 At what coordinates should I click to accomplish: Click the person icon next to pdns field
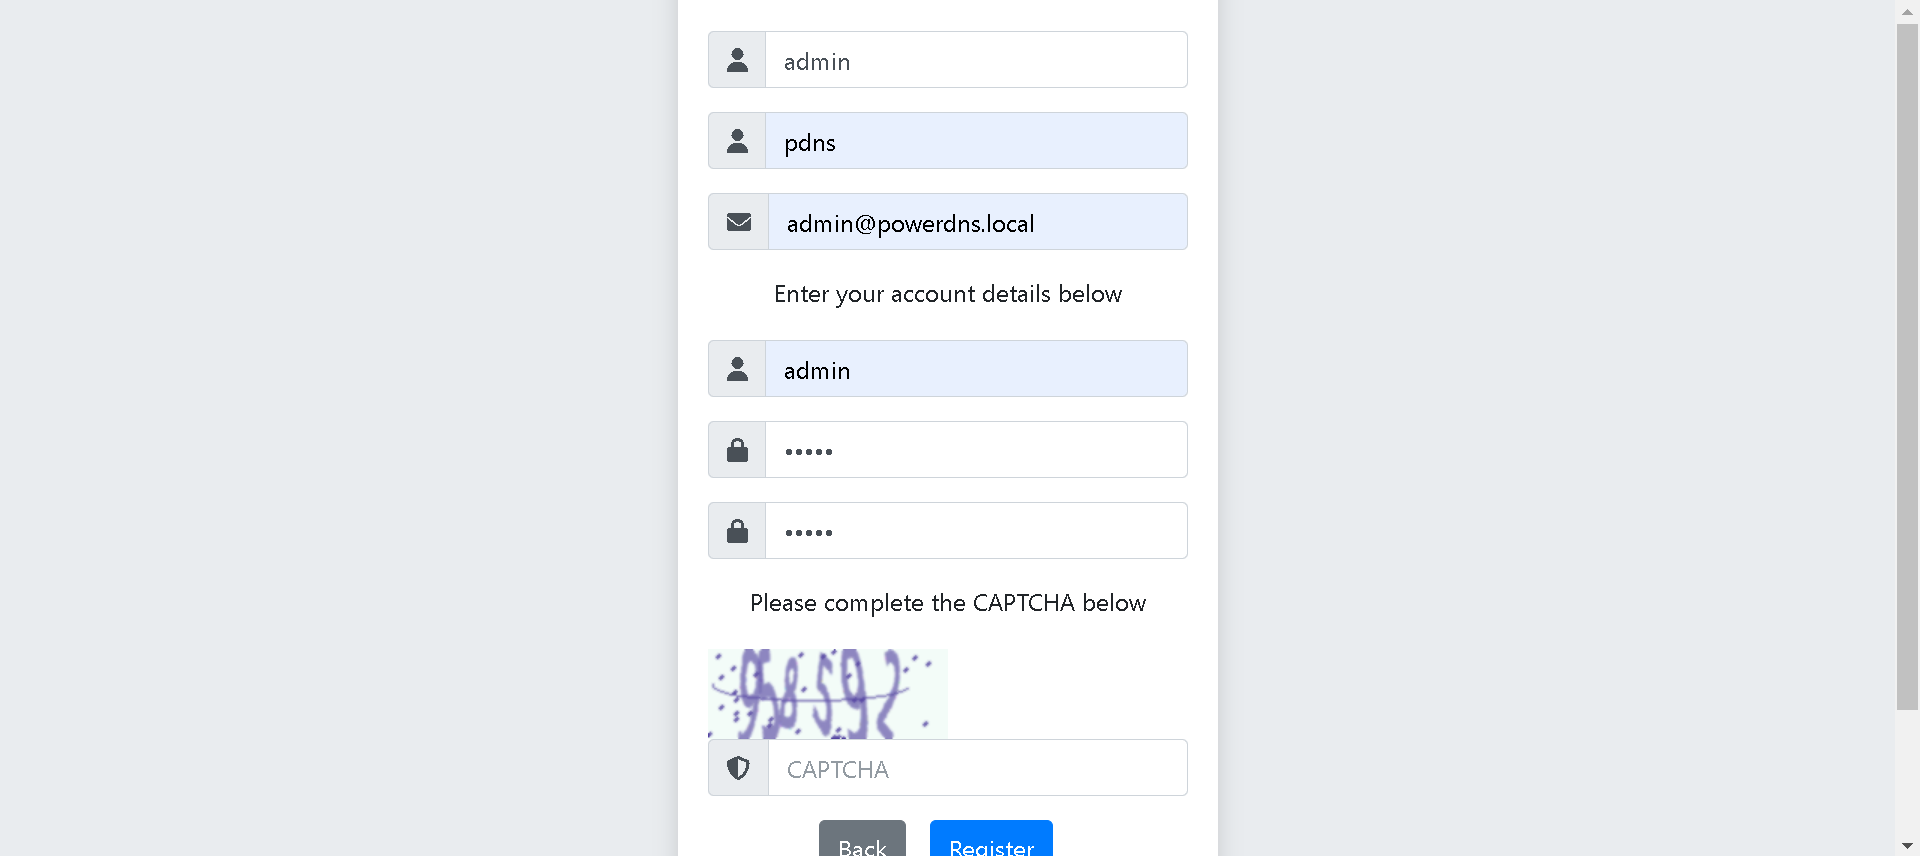coord(737,141)
